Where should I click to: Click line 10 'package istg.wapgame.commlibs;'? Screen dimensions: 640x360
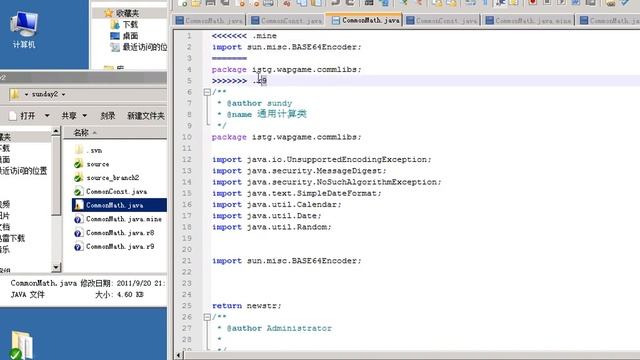click(287, 137)
